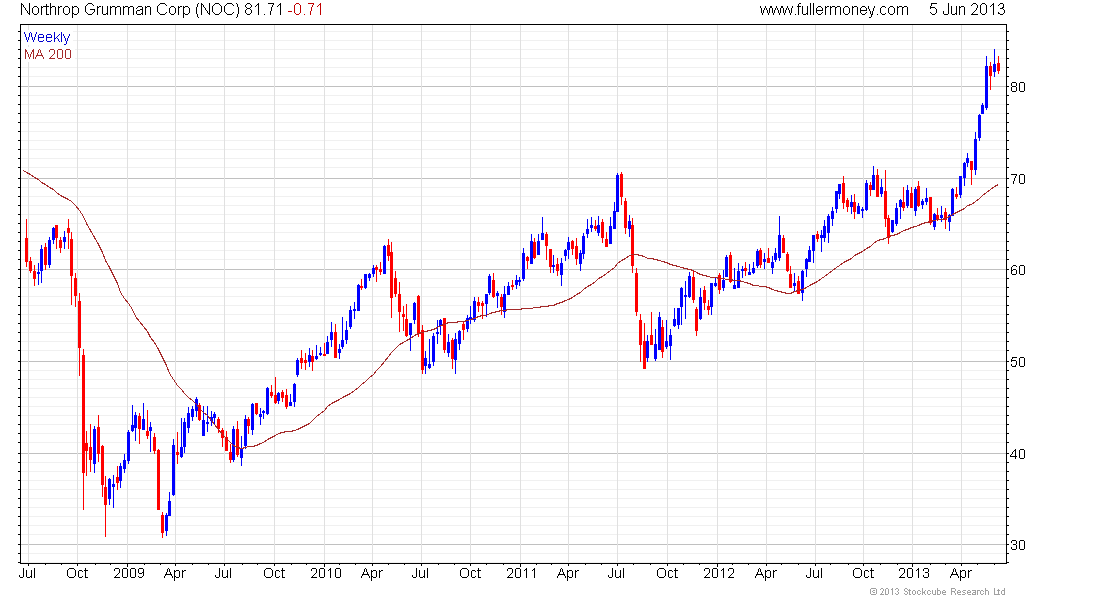Screen dimensions: 1100x600
Task: Click the 30 price axis label
Action: 1018,546
